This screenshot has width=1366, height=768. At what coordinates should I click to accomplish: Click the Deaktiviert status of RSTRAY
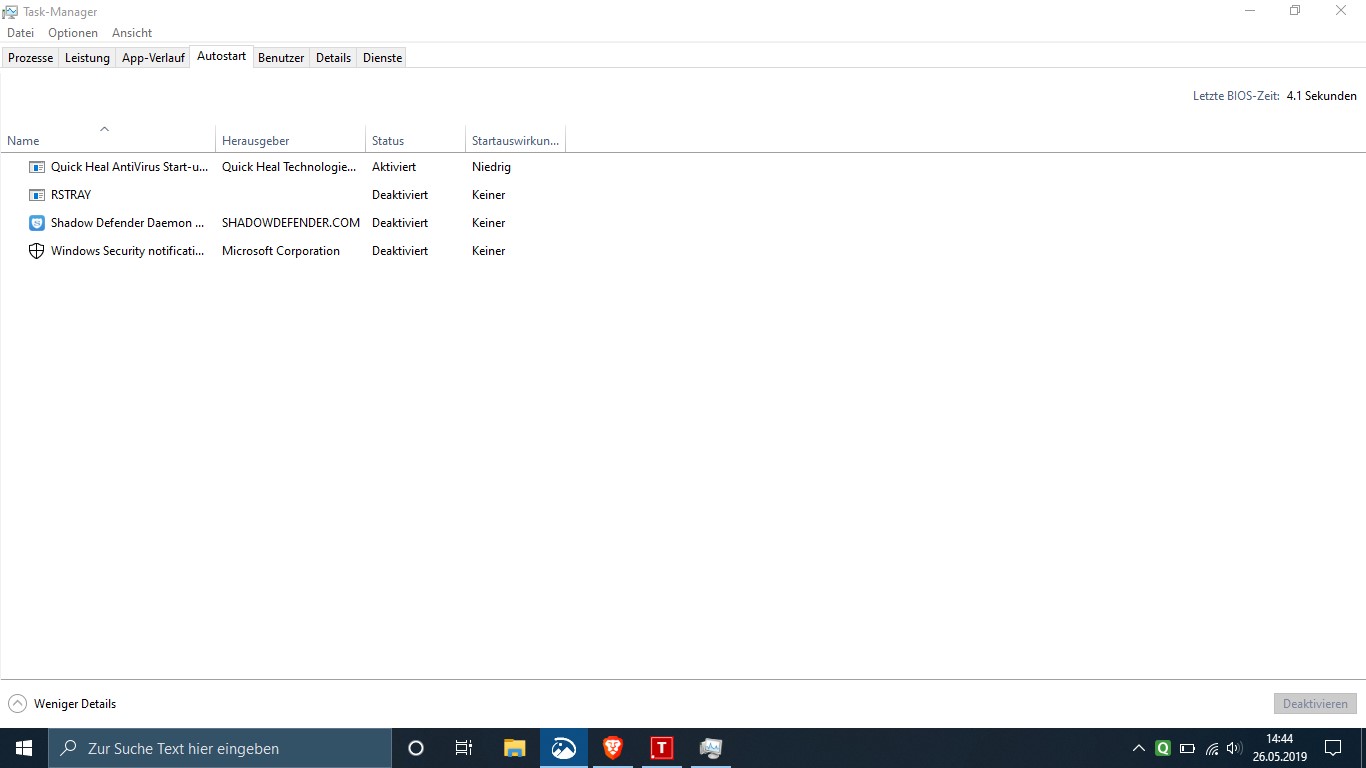coord(400,195)
